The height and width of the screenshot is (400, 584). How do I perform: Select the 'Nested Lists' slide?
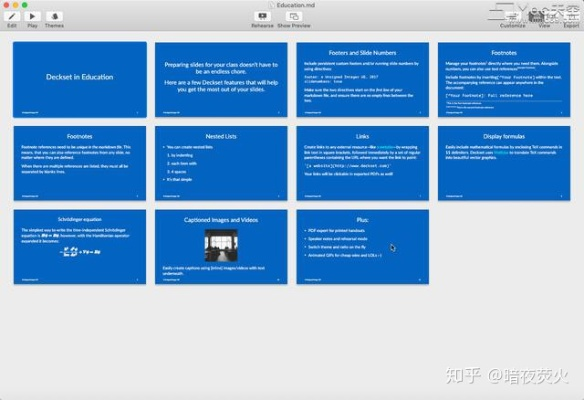pos(221,163)
